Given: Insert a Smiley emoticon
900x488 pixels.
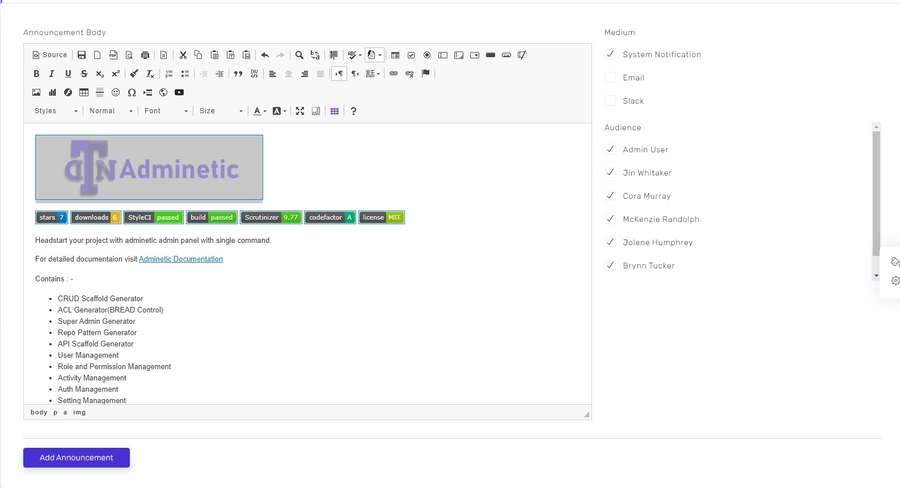Looking at the screenshot, I should click(x=115, y=92).
